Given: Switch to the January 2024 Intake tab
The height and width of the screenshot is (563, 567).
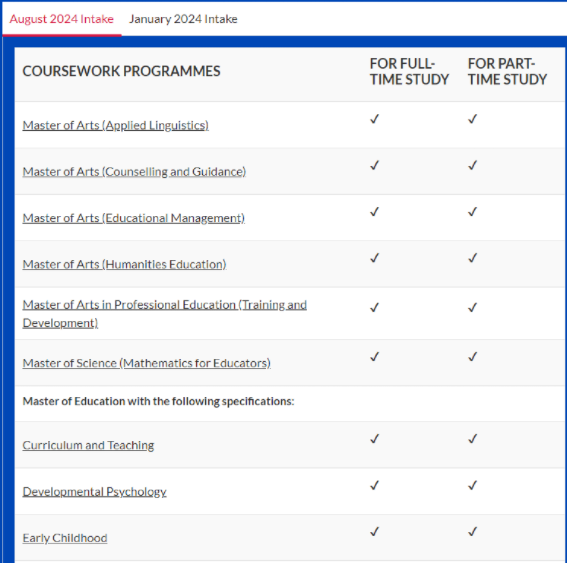Looking at the screenshot, I should click(x=183, y=19).
